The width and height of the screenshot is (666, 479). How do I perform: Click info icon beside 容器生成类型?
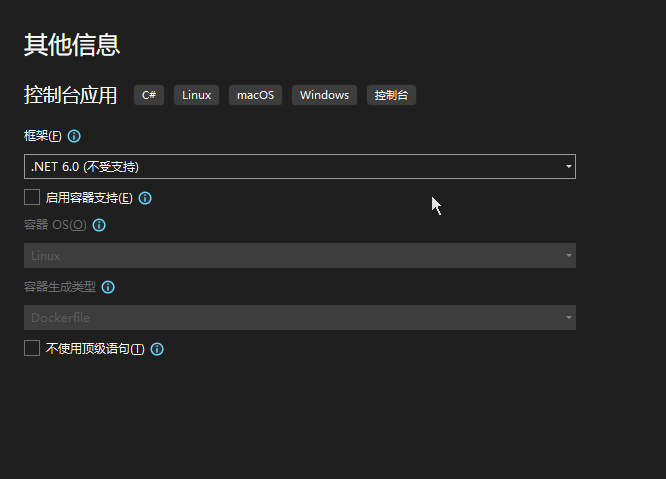click(x=108, y=287)
